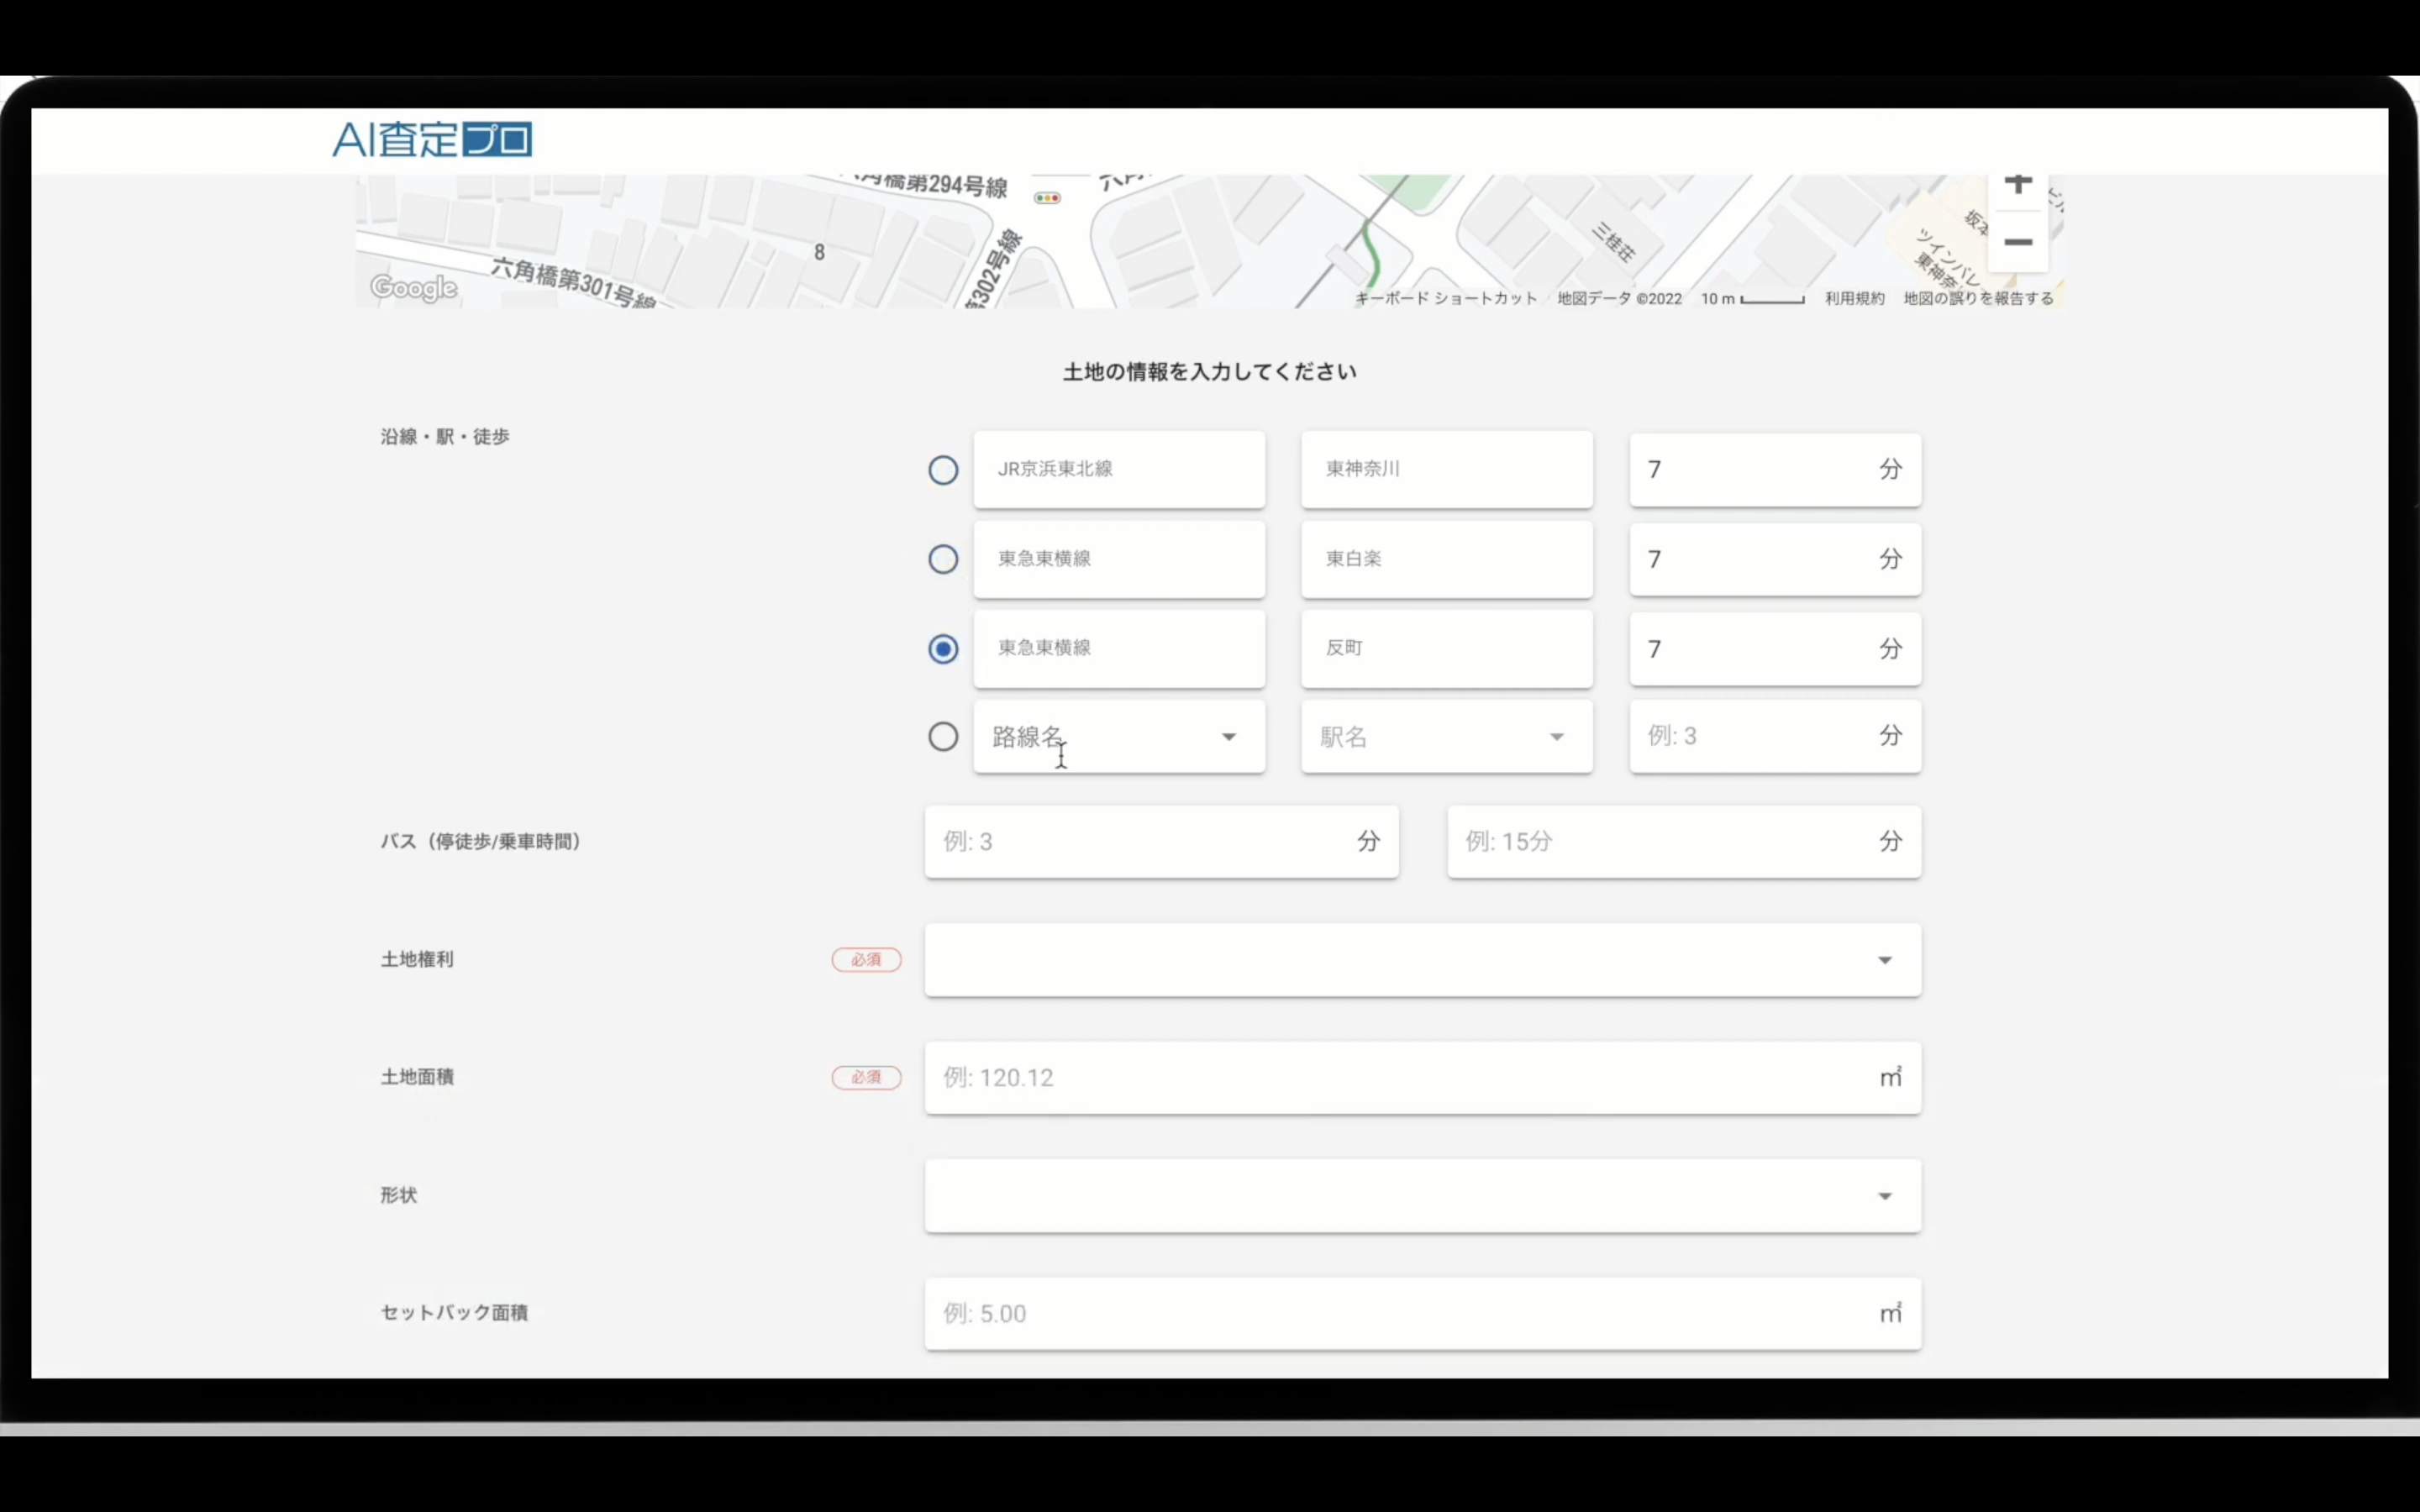Click the 土地権利 label
The image size is (2420, 1512).
pyautogui.click(x=417, y=960)
